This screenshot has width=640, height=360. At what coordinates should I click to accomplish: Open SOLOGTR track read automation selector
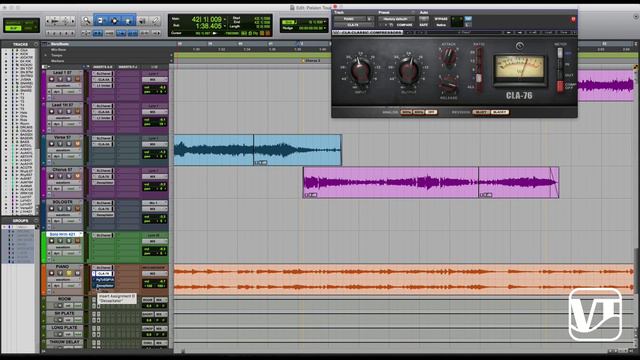(x=72, y=221)
